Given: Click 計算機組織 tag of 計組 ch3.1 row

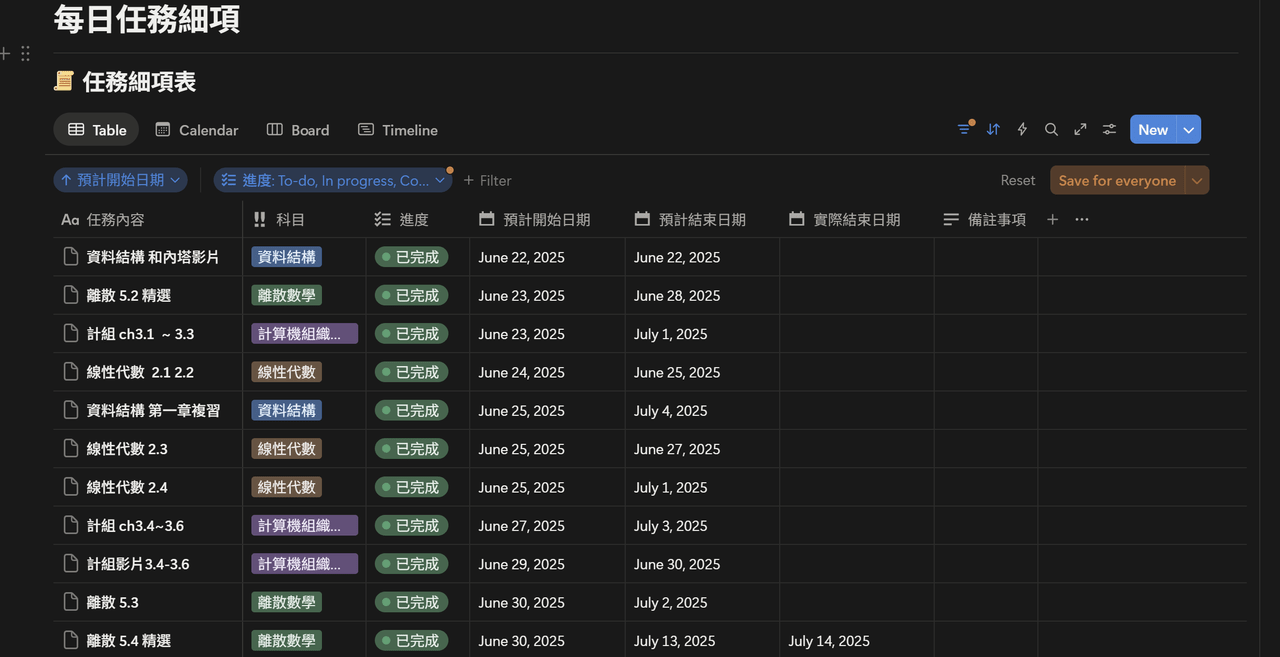Looking at the screenshot, I should pyautogui.click(x=304, y=333).
